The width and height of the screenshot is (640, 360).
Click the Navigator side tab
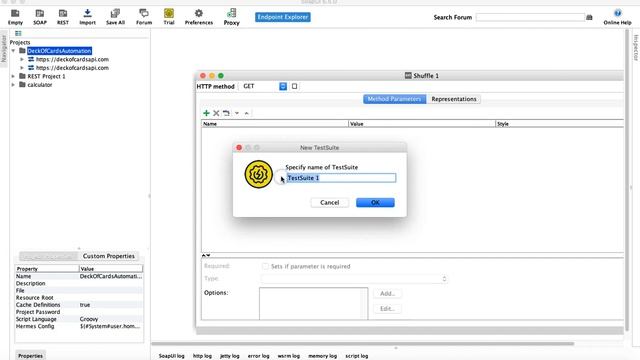[4, 49]
